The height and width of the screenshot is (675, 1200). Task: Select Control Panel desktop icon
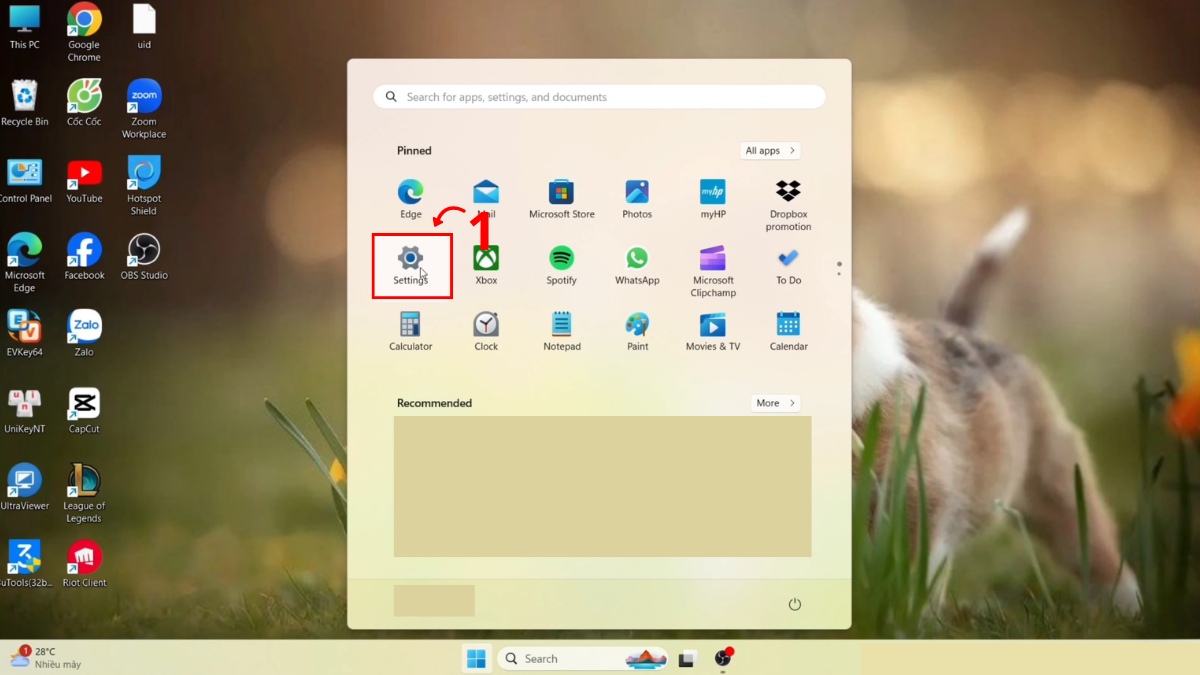point(24,180)
